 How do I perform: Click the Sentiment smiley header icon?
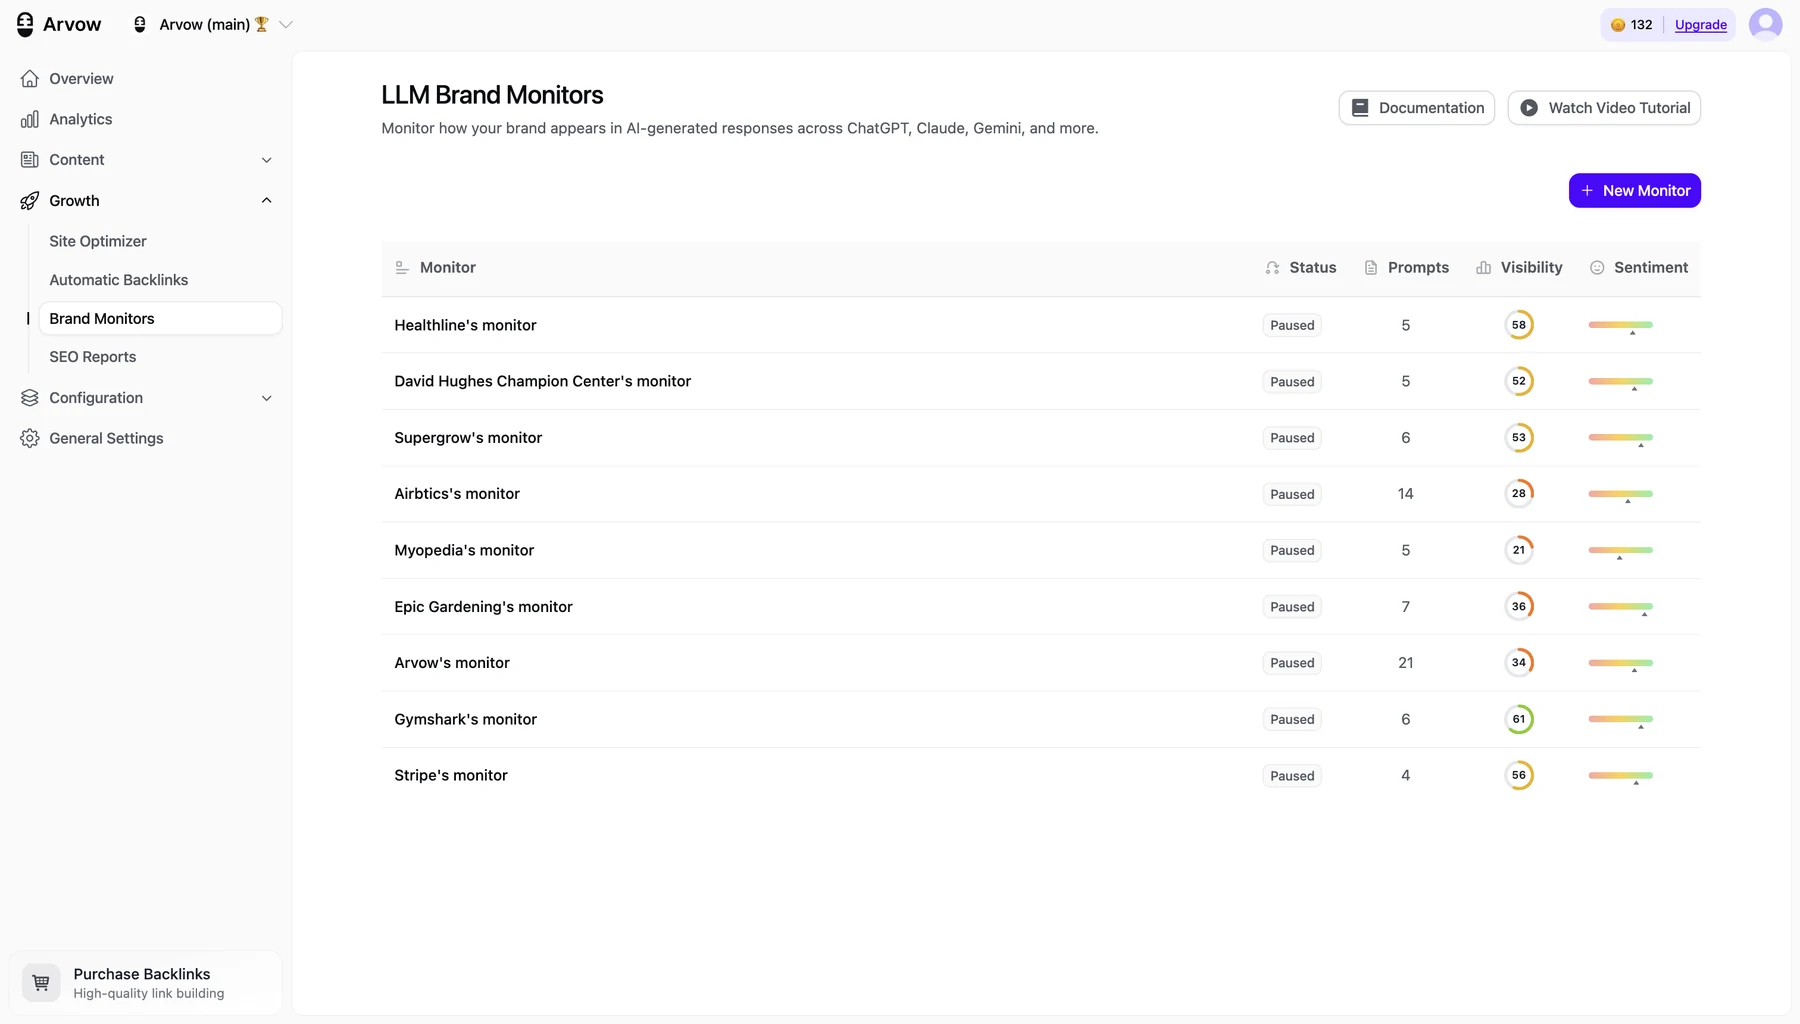pos(1597,268)
